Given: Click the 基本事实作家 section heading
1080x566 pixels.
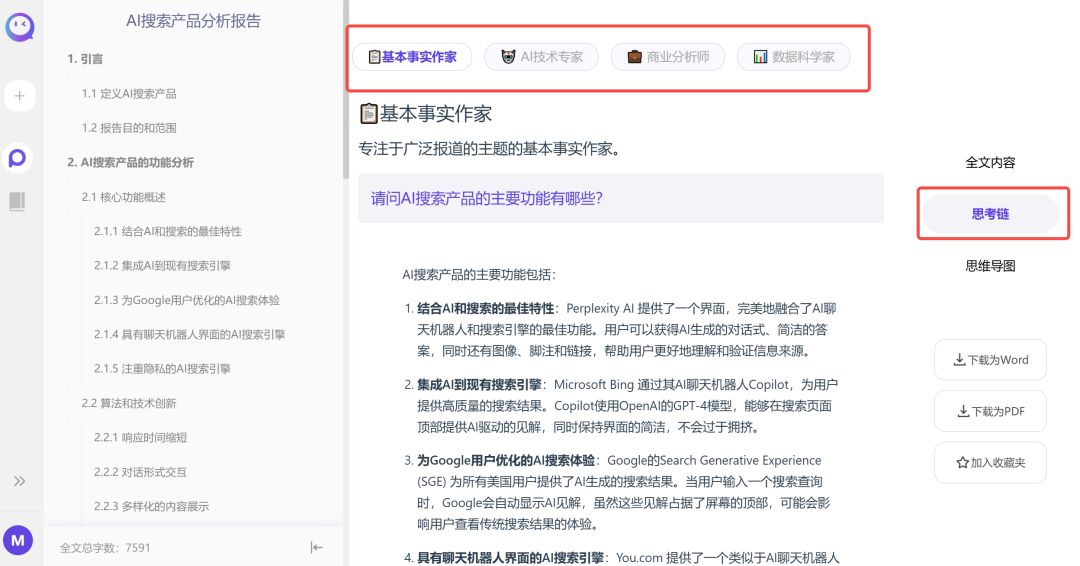Looking at the screenshot, I should coord(426,114).
